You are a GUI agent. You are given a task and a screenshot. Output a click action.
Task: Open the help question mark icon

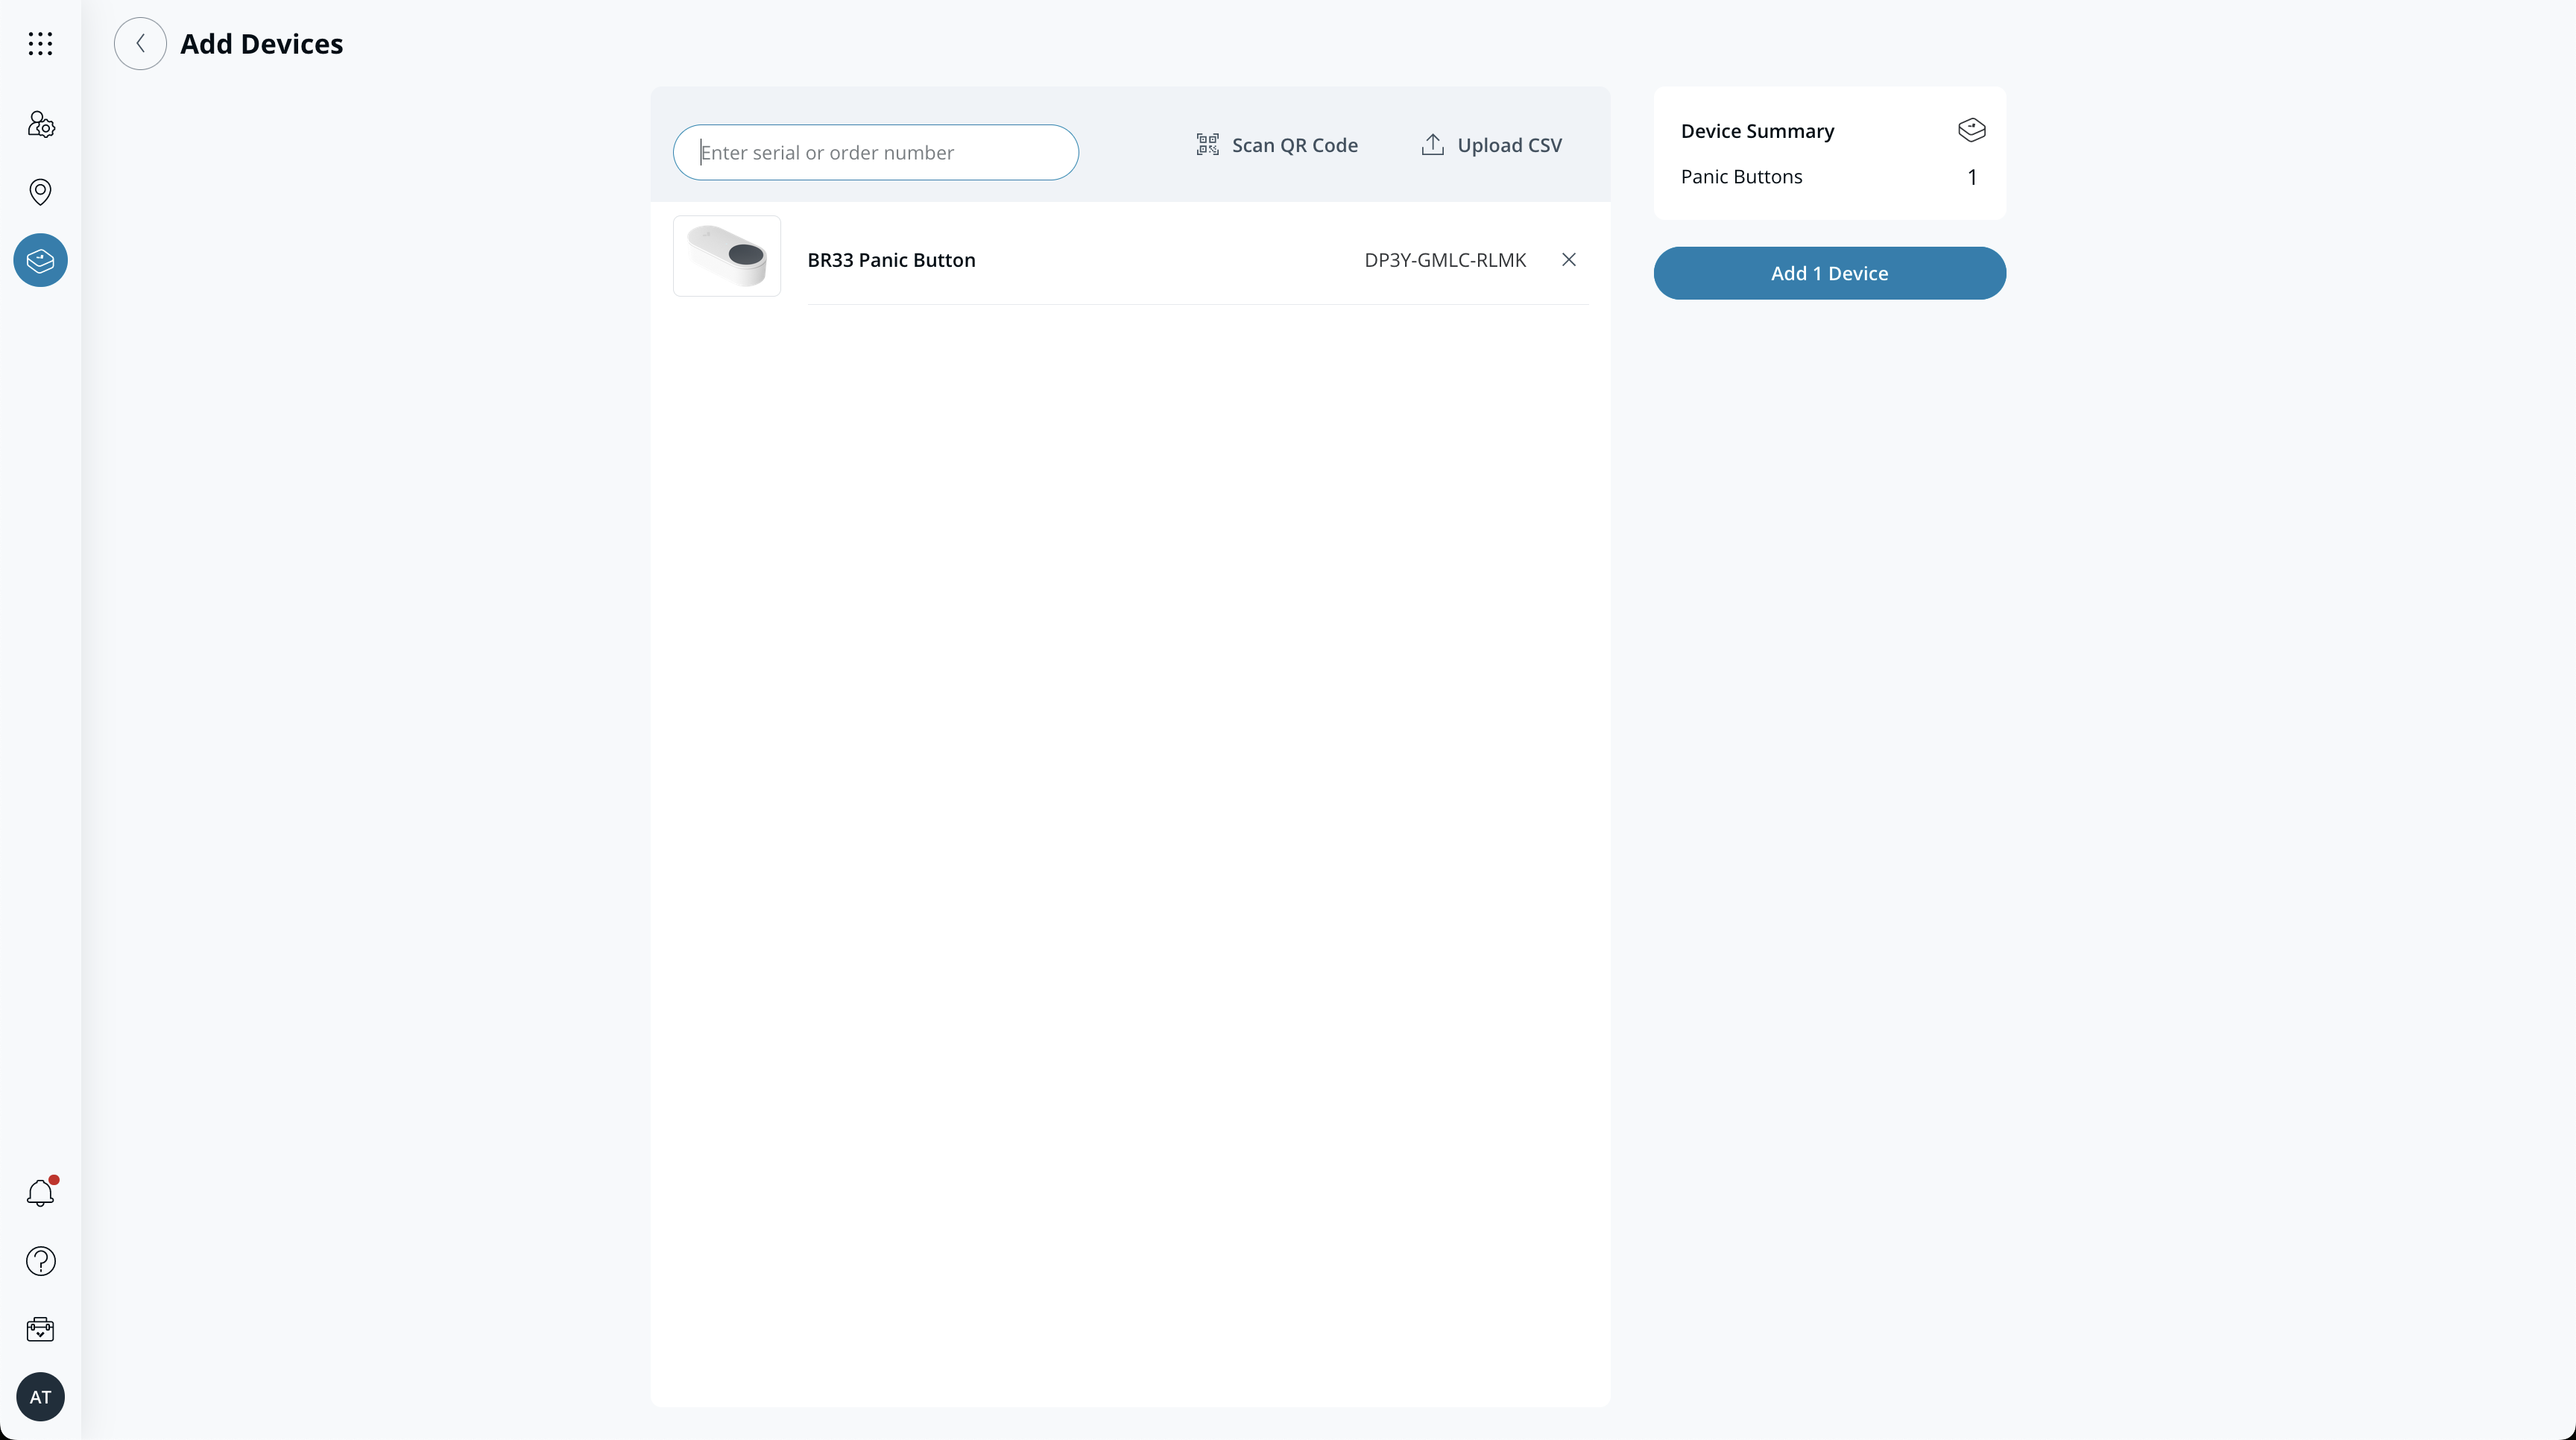click(x=40, y=1261)
